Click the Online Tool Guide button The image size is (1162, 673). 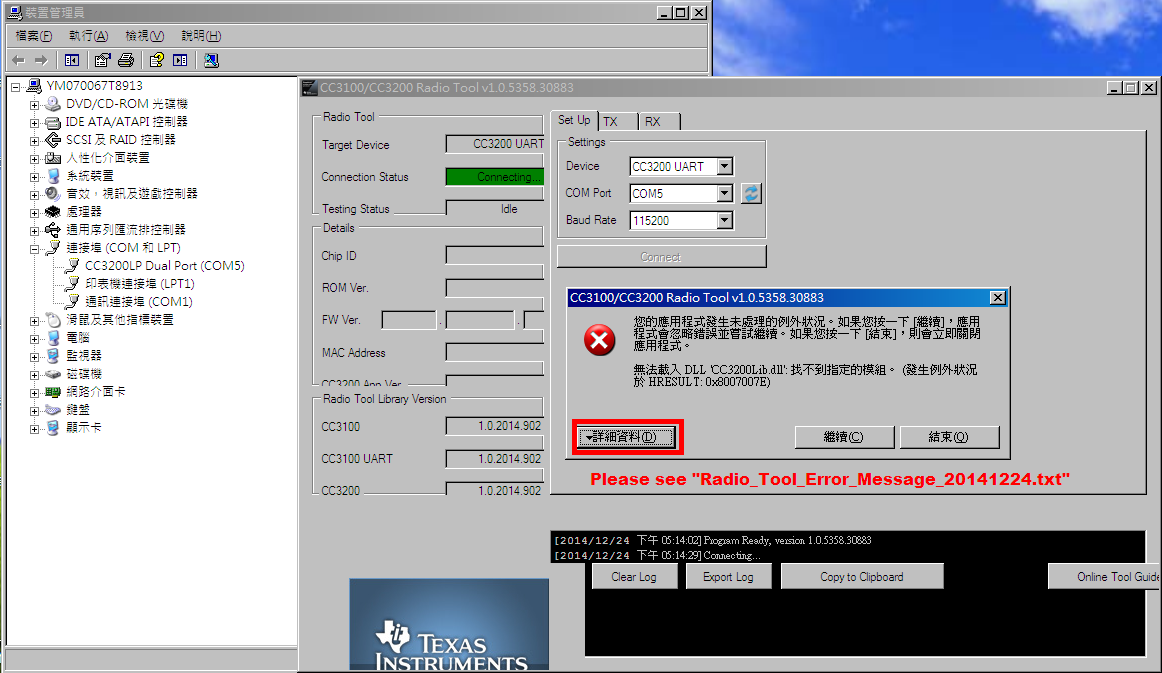point(1104,577)
